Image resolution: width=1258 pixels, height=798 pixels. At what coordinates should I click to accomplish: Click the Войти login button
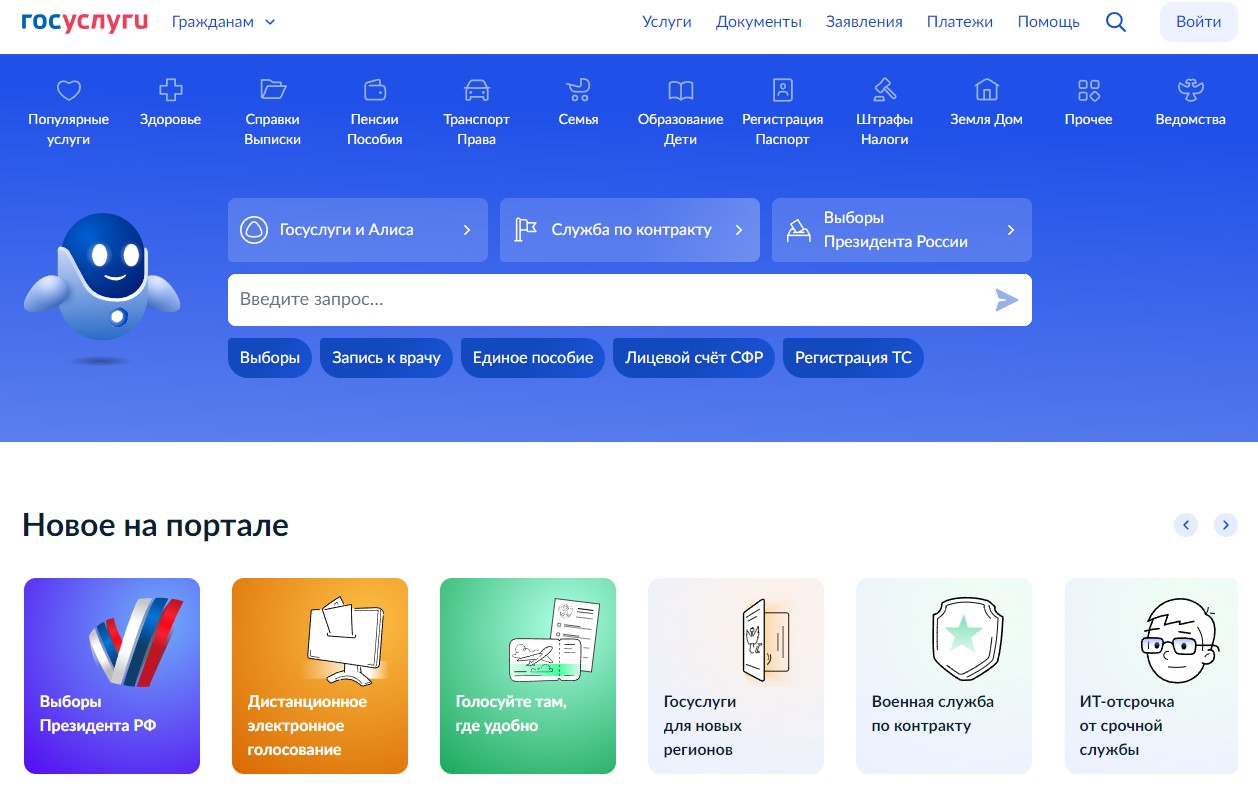[1198, 22]
